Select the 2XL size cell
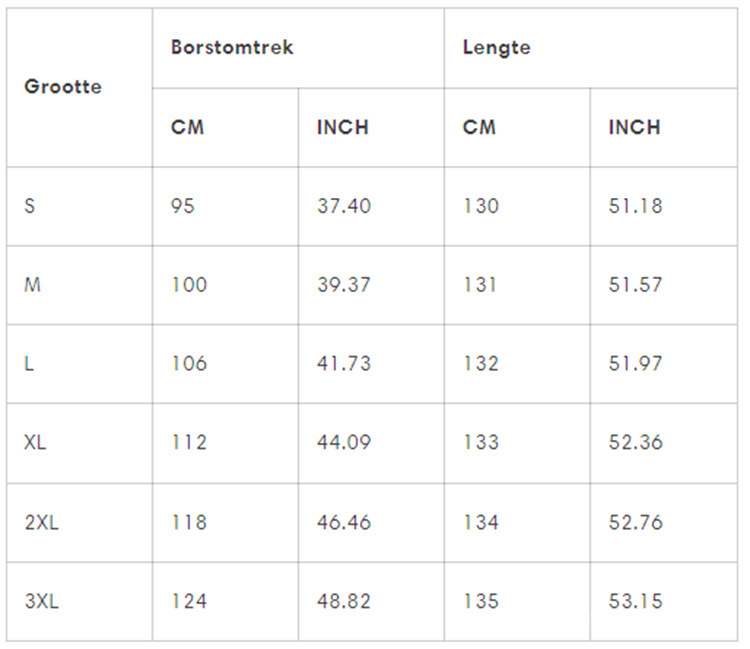The image size is (750, 649). pyautogui.click(x=42, y=522)
